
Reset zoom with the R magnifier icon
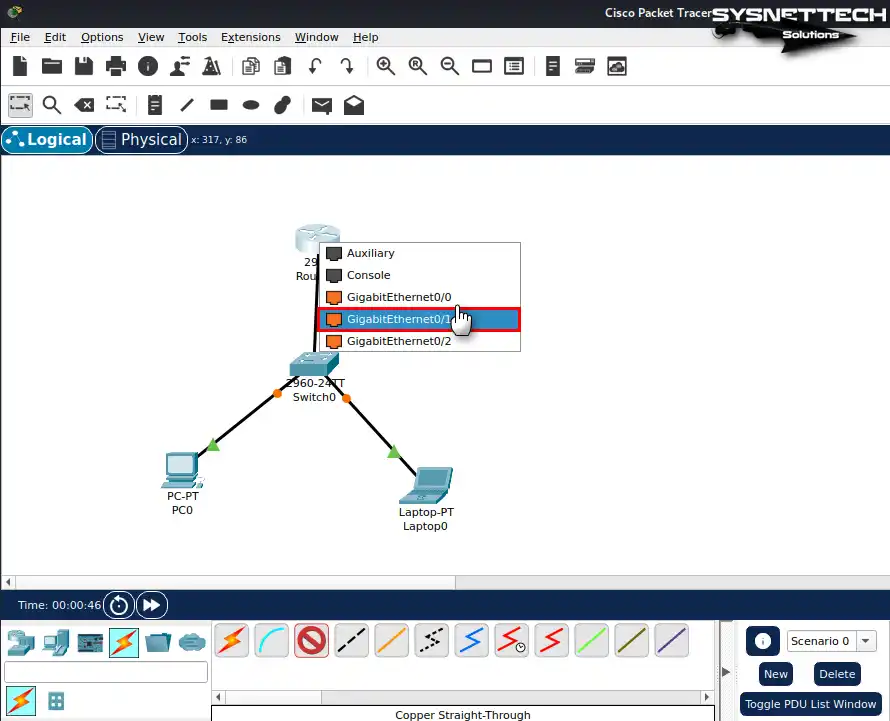[418, 66]
